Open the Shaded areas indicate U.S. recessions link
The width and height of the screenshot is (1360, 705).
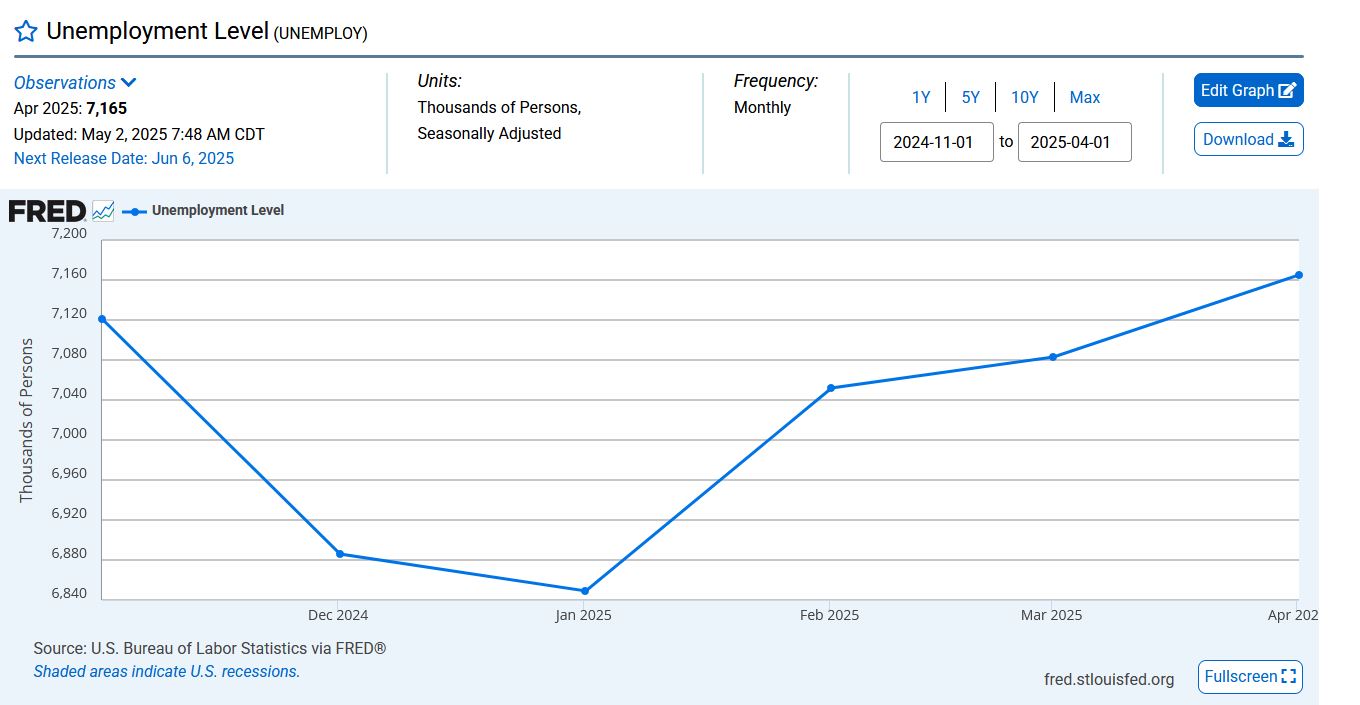(167, 672)
